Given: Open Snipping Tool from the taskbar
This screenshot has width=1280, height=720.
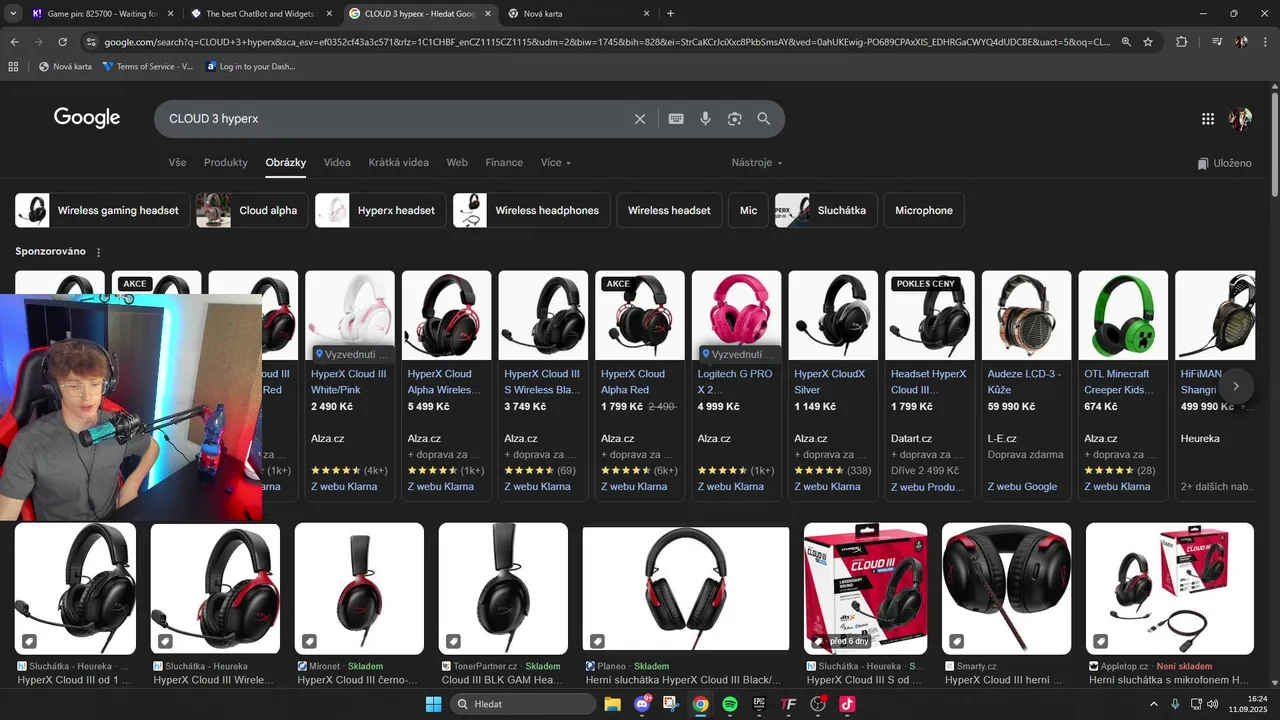Looking at the screenshot, I should pos(671,704).
